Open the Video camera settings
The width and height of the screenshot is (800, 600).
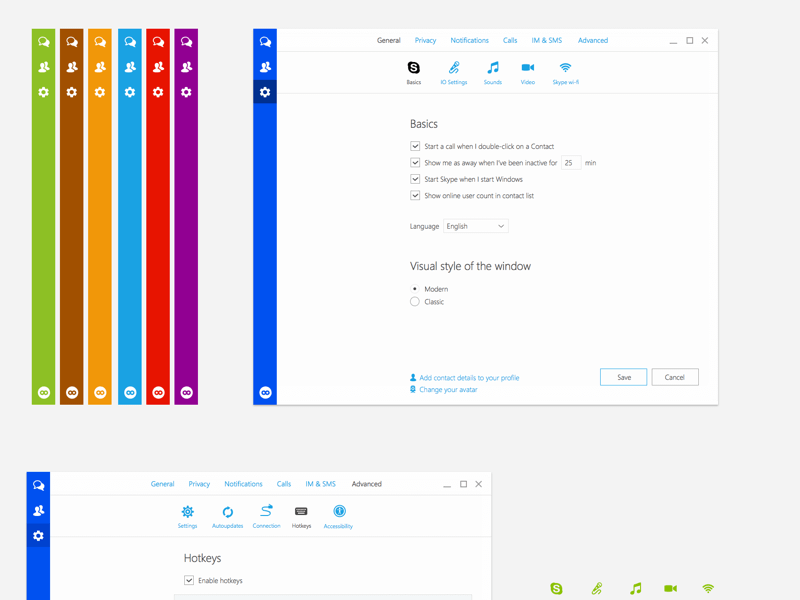coord(527,68)
